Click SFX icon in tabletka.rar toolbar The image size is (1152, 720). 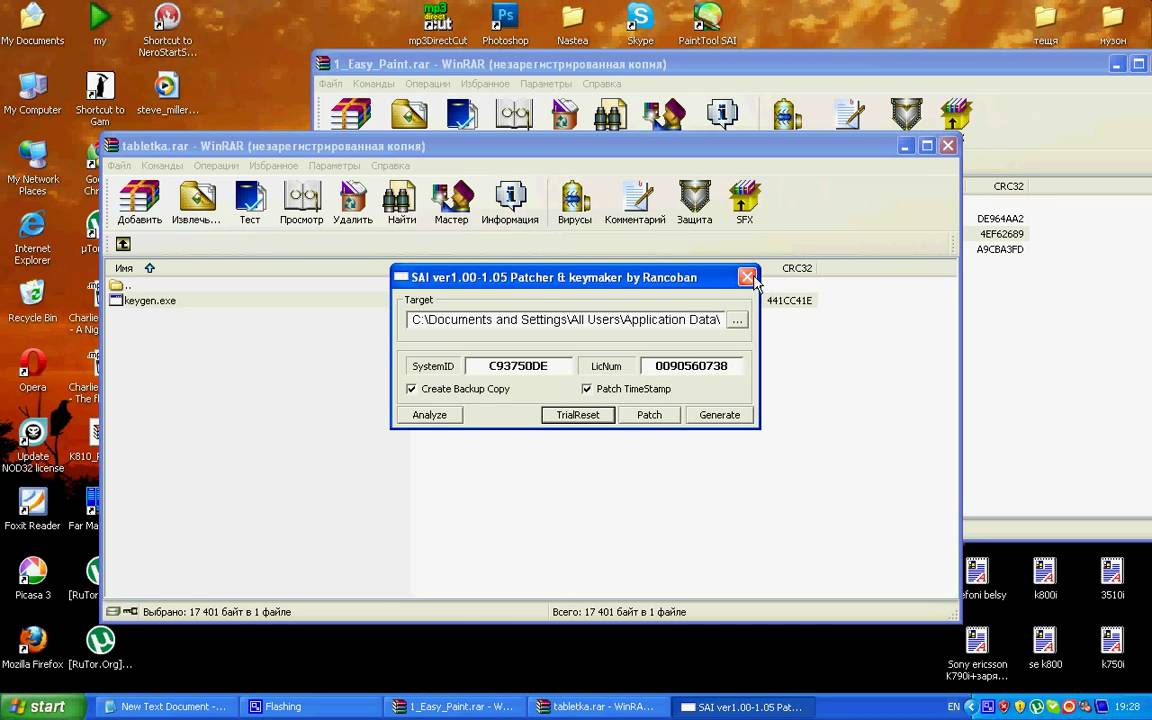tap(744, 202)
